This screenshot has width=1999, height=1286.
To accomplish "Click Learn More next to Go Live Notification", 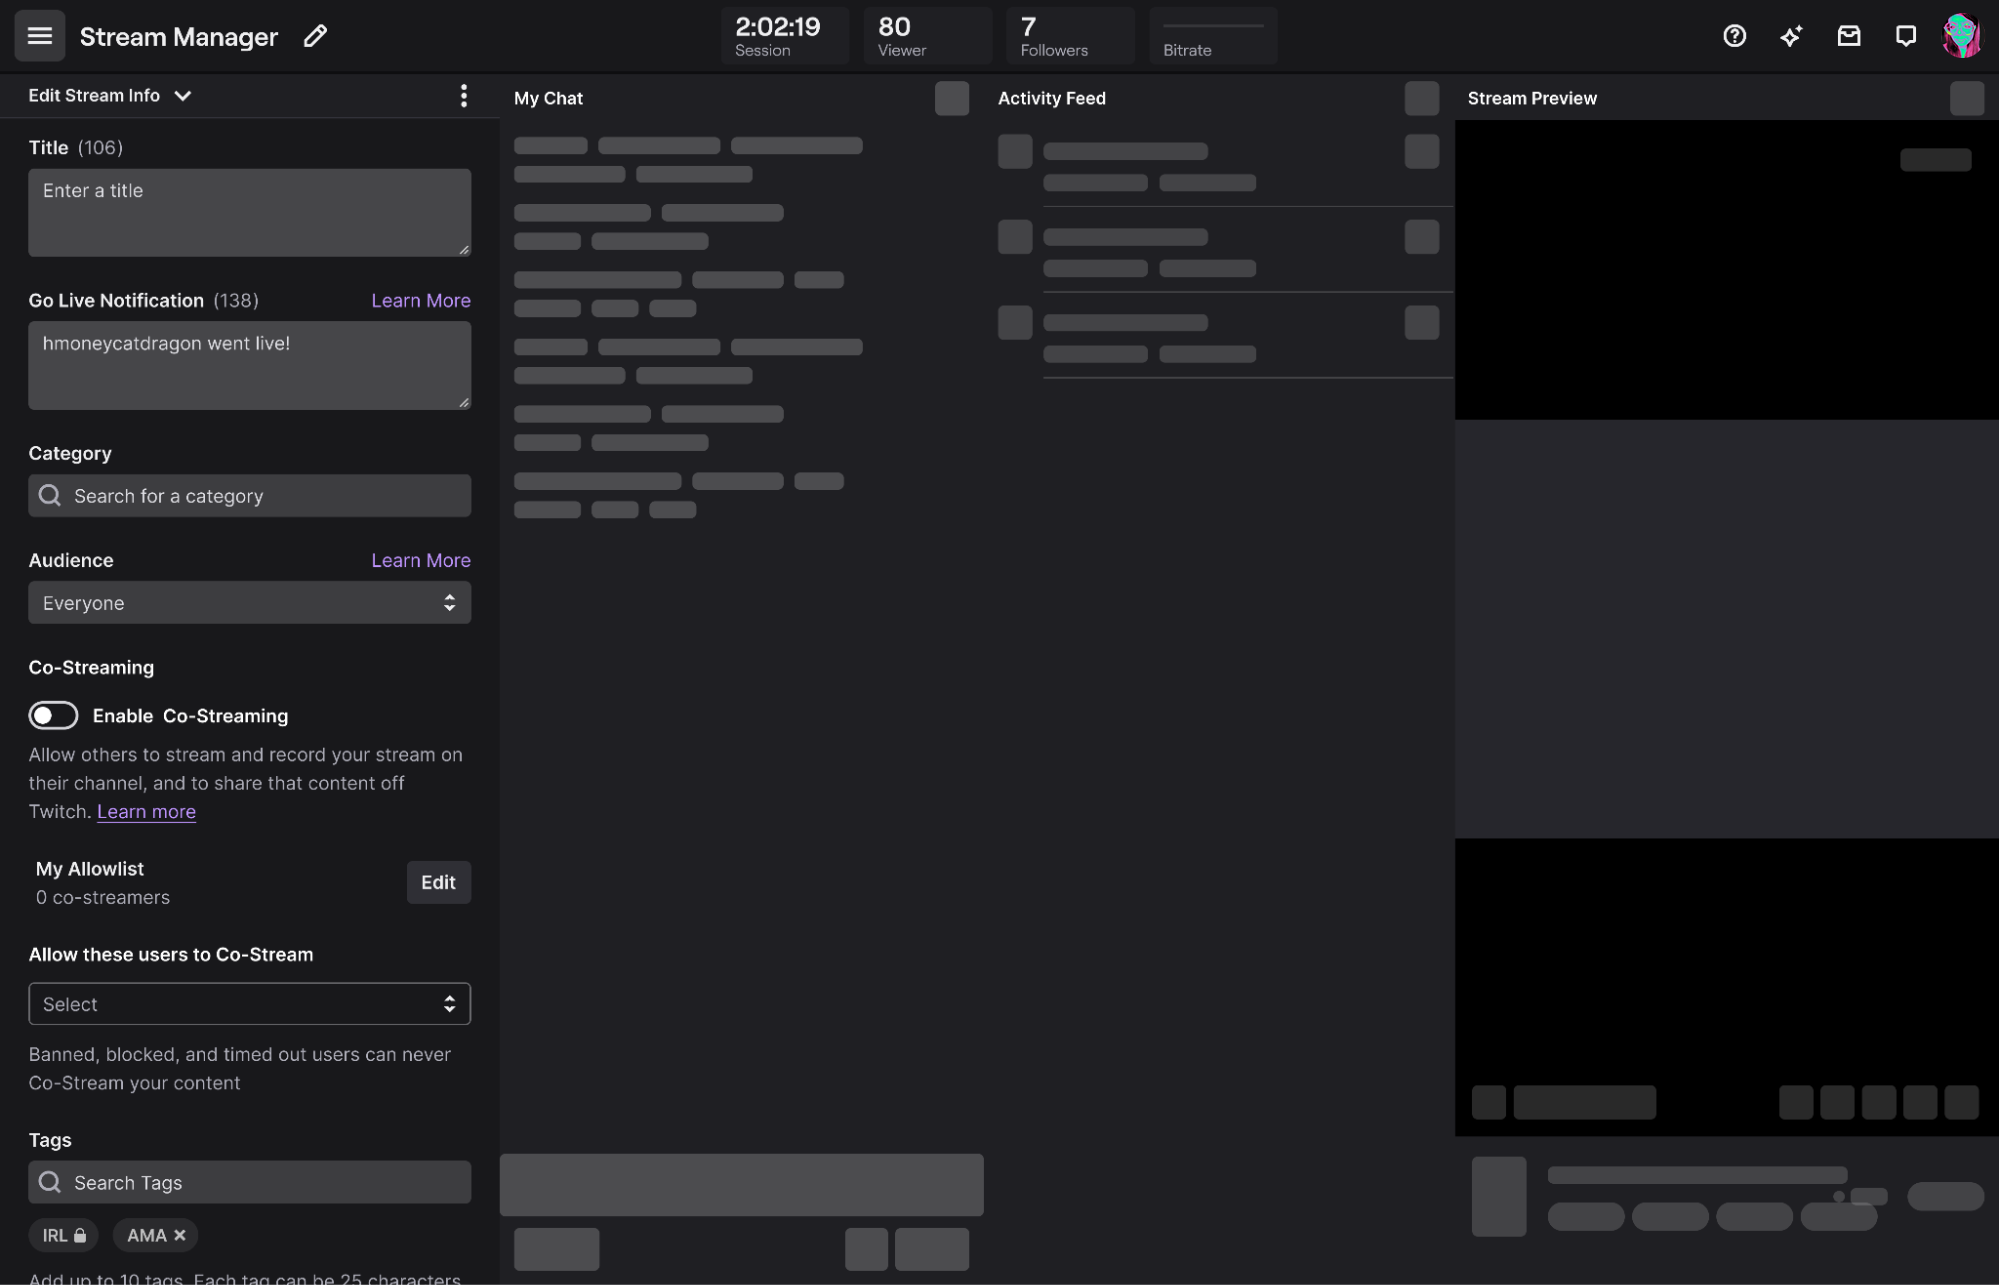I will coord(420,300).
